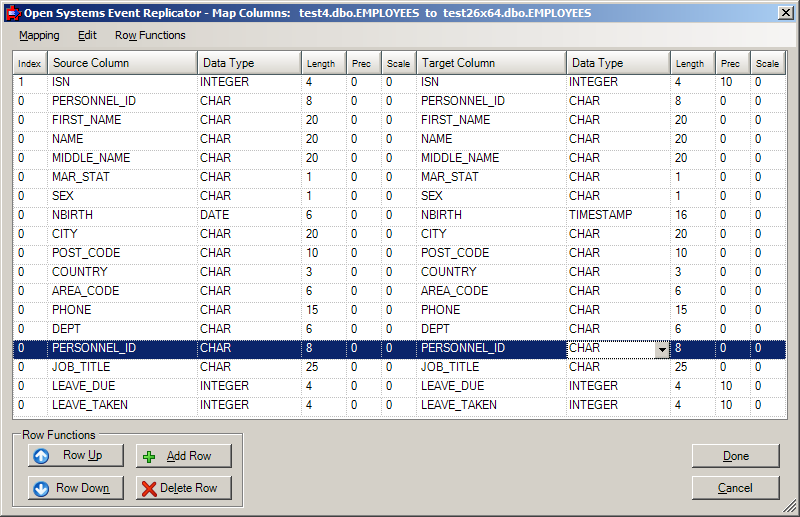This screenshot has width=800, height=517.
Task: Click the index value 1 in the ISN row
Action: pos(30,82)
